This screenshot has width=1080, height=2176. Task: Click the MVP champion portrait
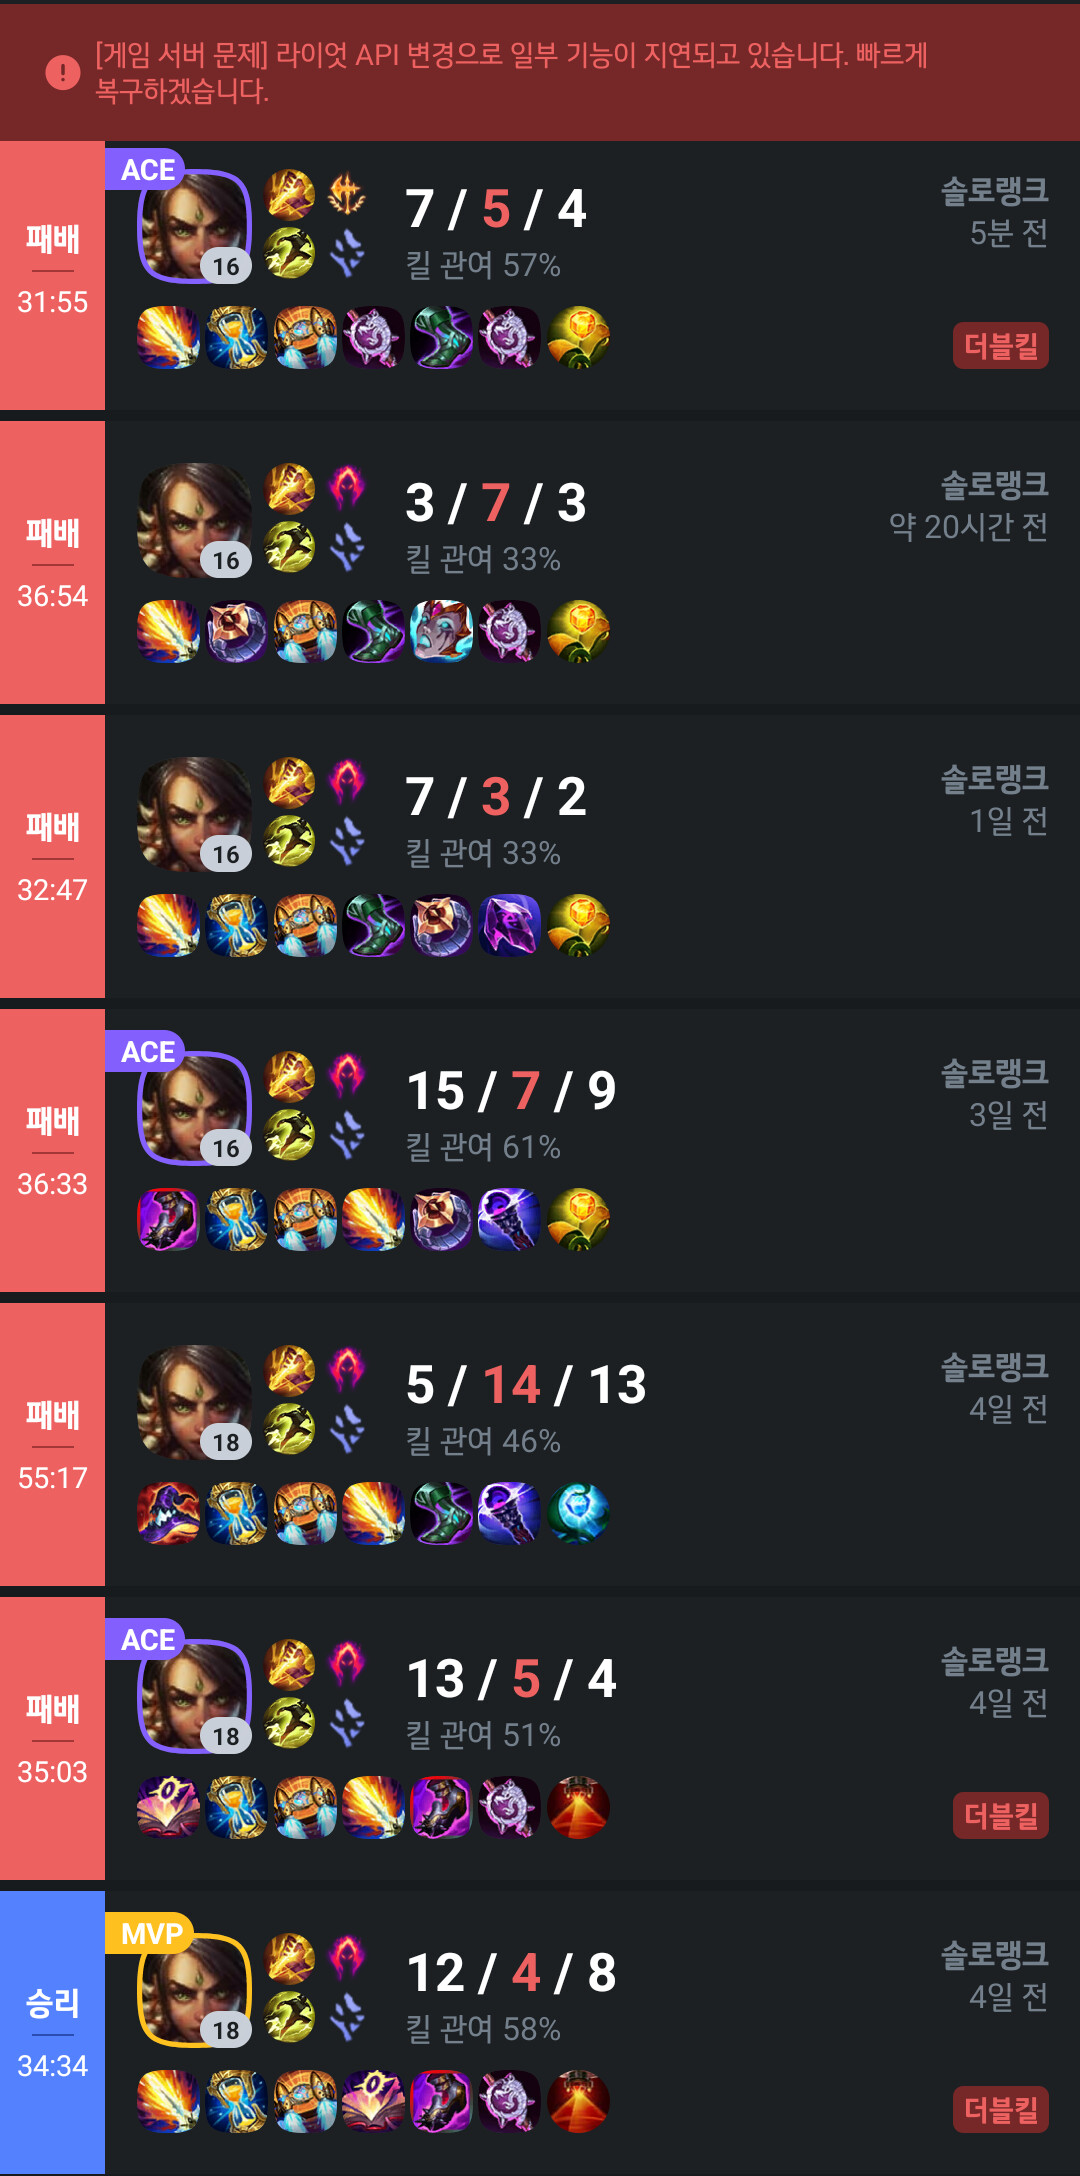tap(194, 1991)
